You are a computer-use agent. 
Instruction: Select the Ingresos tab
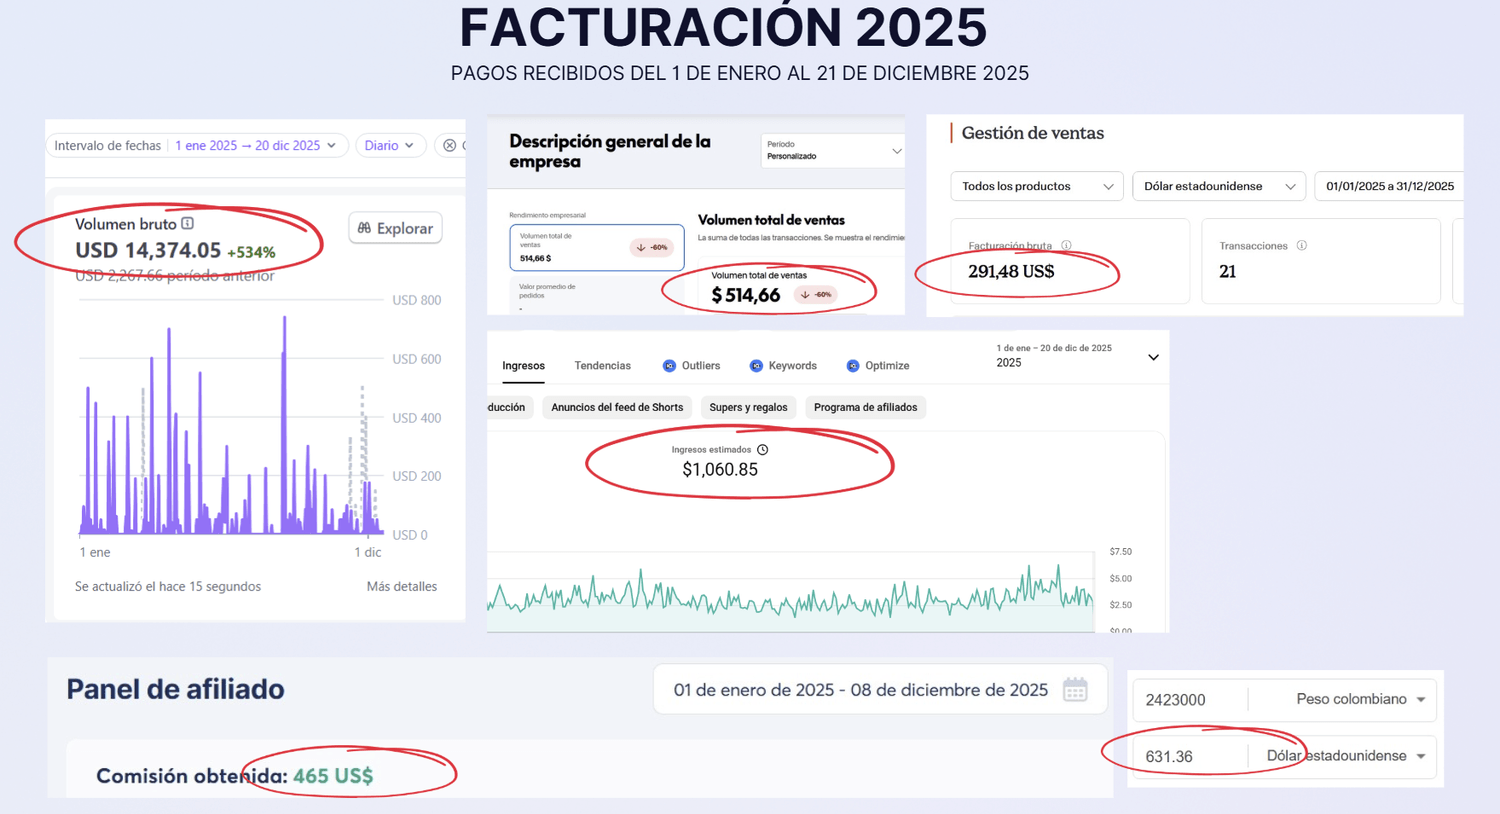pos(523,366)
